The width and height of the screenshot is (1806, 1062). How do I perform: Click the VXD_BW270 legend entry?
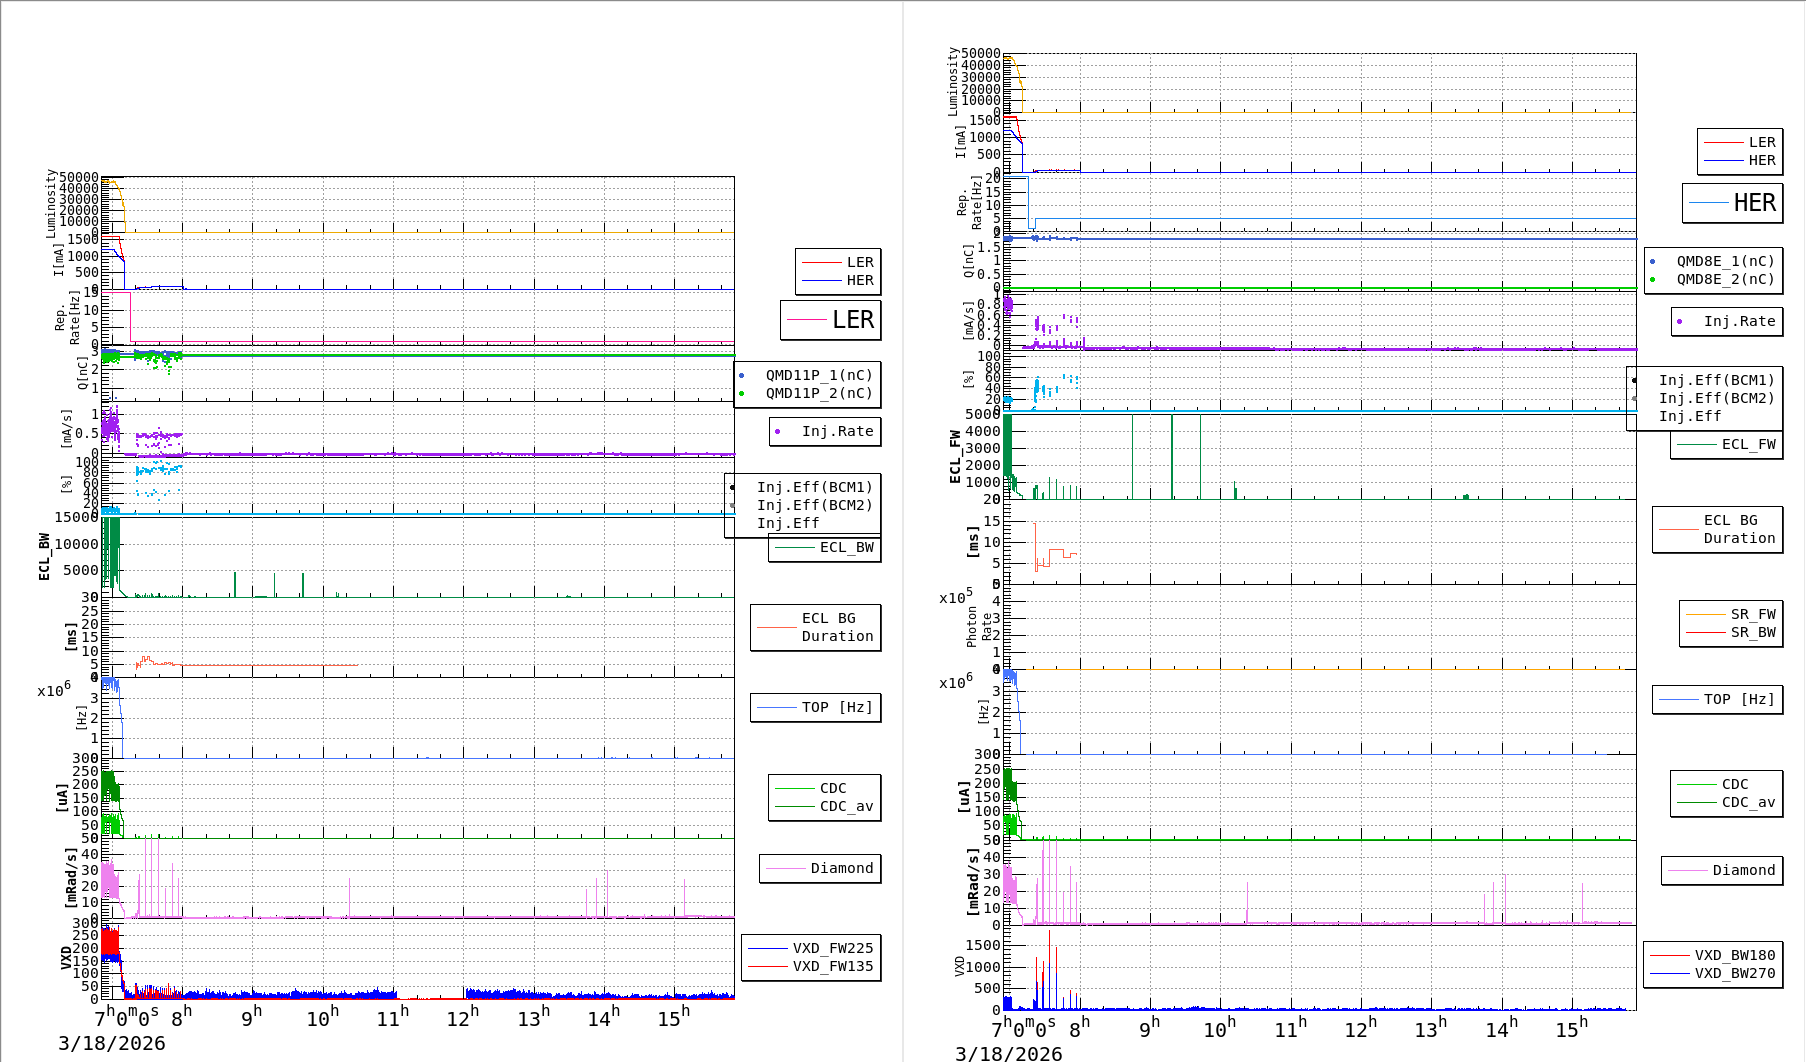(x=1733, y=973)
